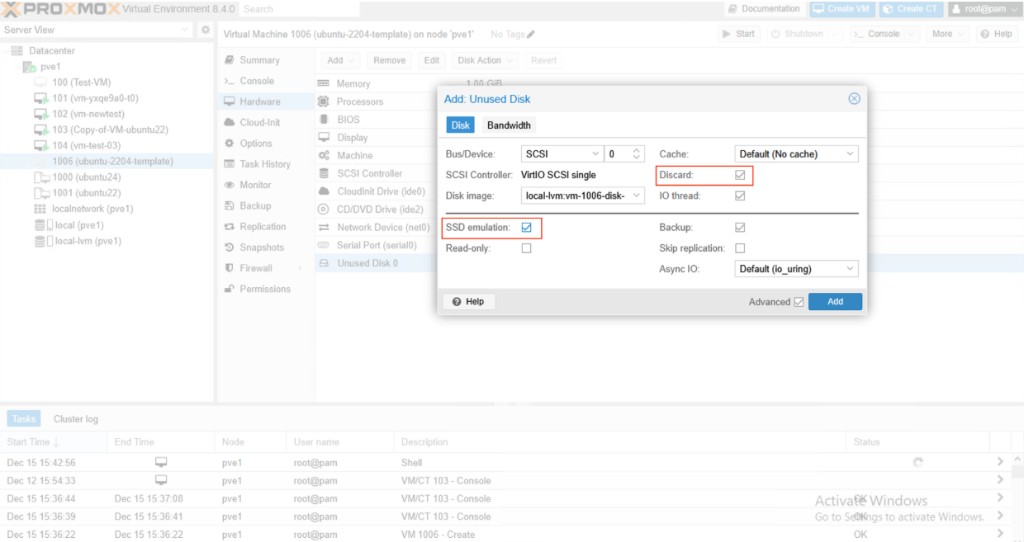1024x542 pixels.
Task: Switch to the Bandwidth tab
Action: pyautogui.click(x=509, y=125)
